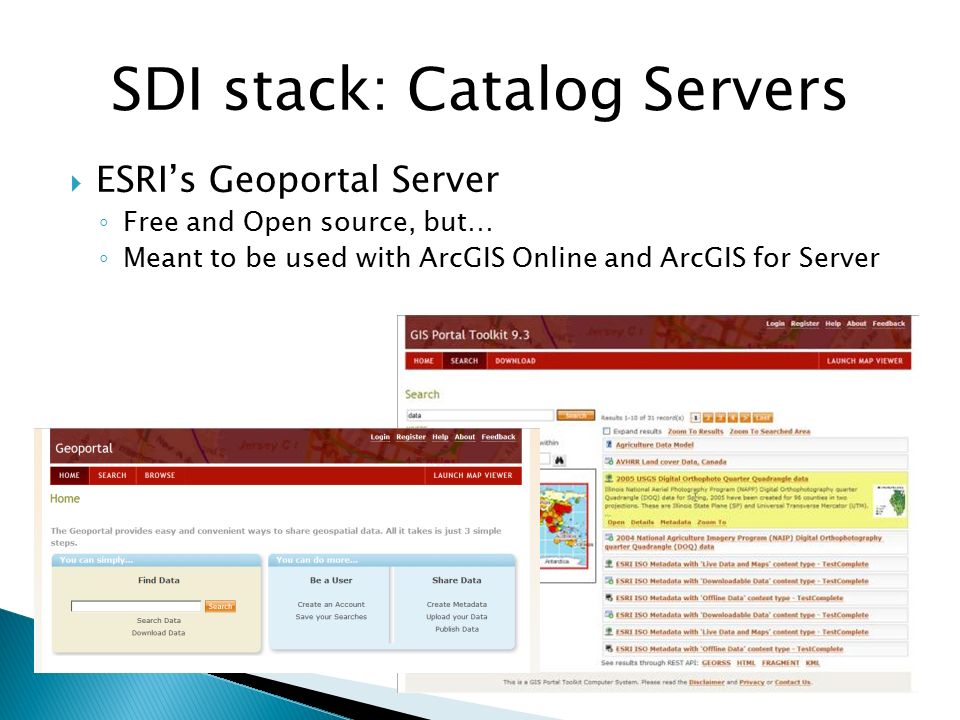Open the HOME tab in GIS Portal Toolkit
This screenshot has height=720, width=960.
(x=424, y=361)
